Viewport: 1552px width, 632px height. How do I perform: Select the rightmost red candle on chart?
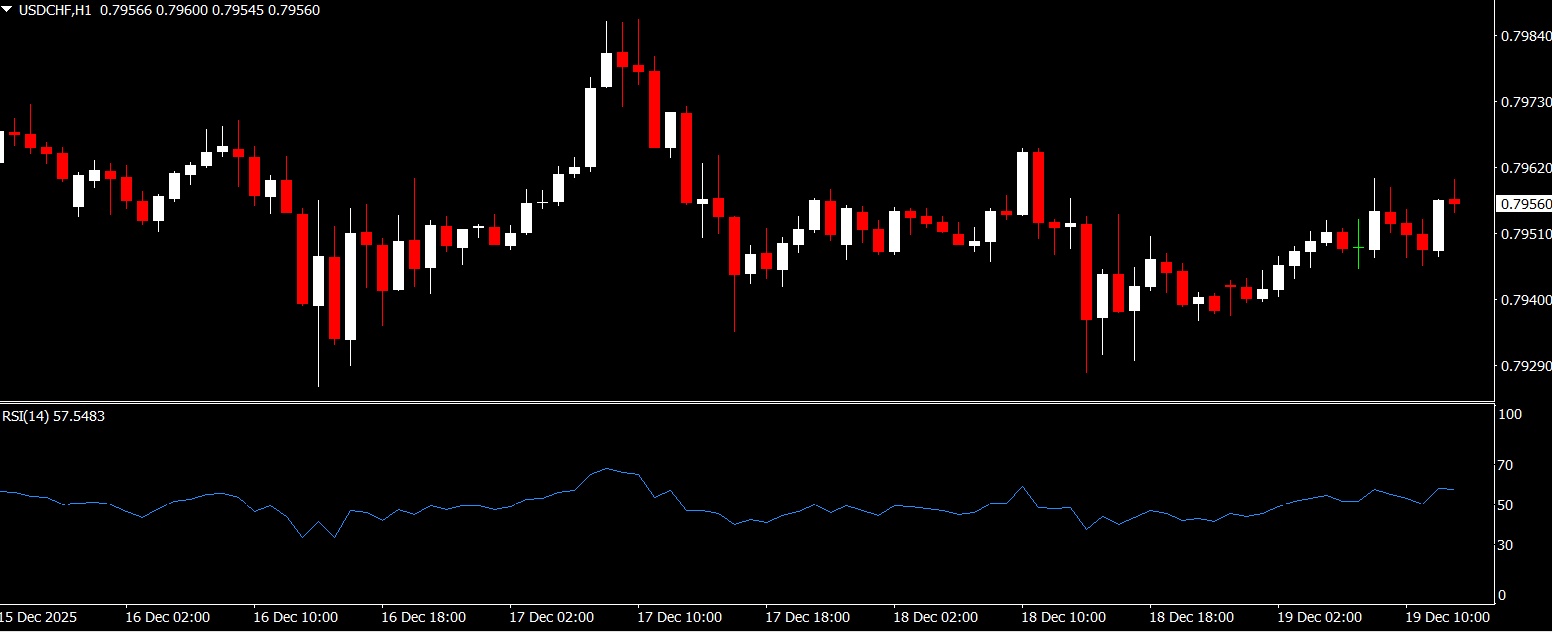click(x=1454, y=201)
